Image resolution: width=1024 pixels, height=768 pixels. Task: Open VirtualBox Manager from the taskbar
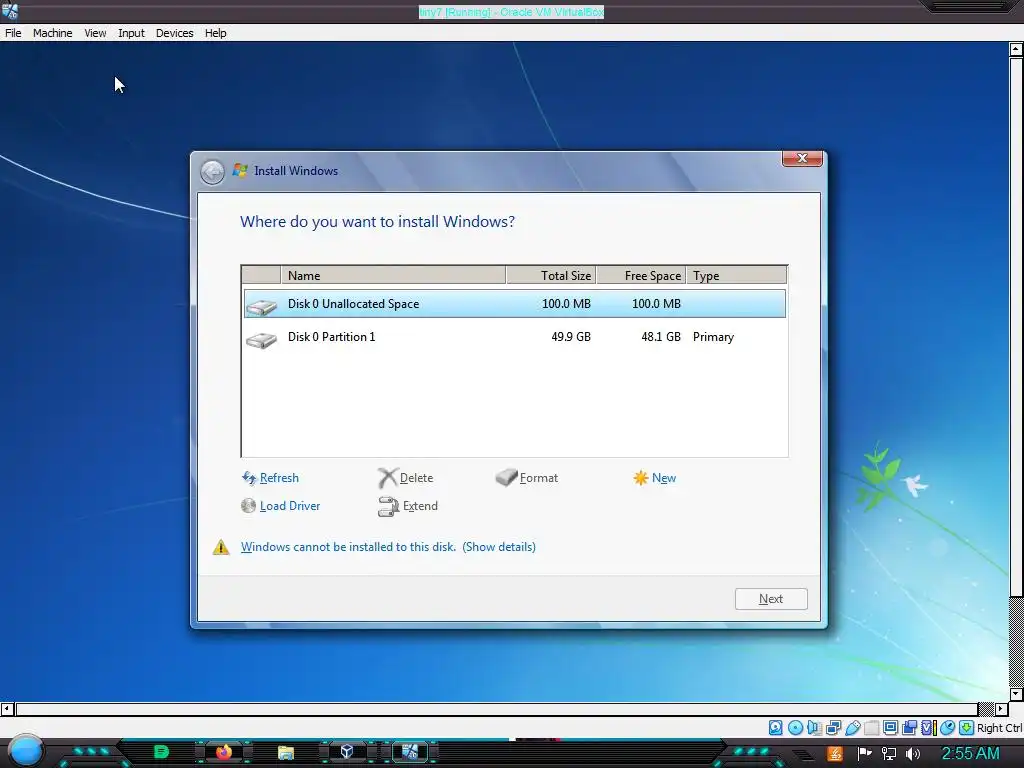point(347,752)
